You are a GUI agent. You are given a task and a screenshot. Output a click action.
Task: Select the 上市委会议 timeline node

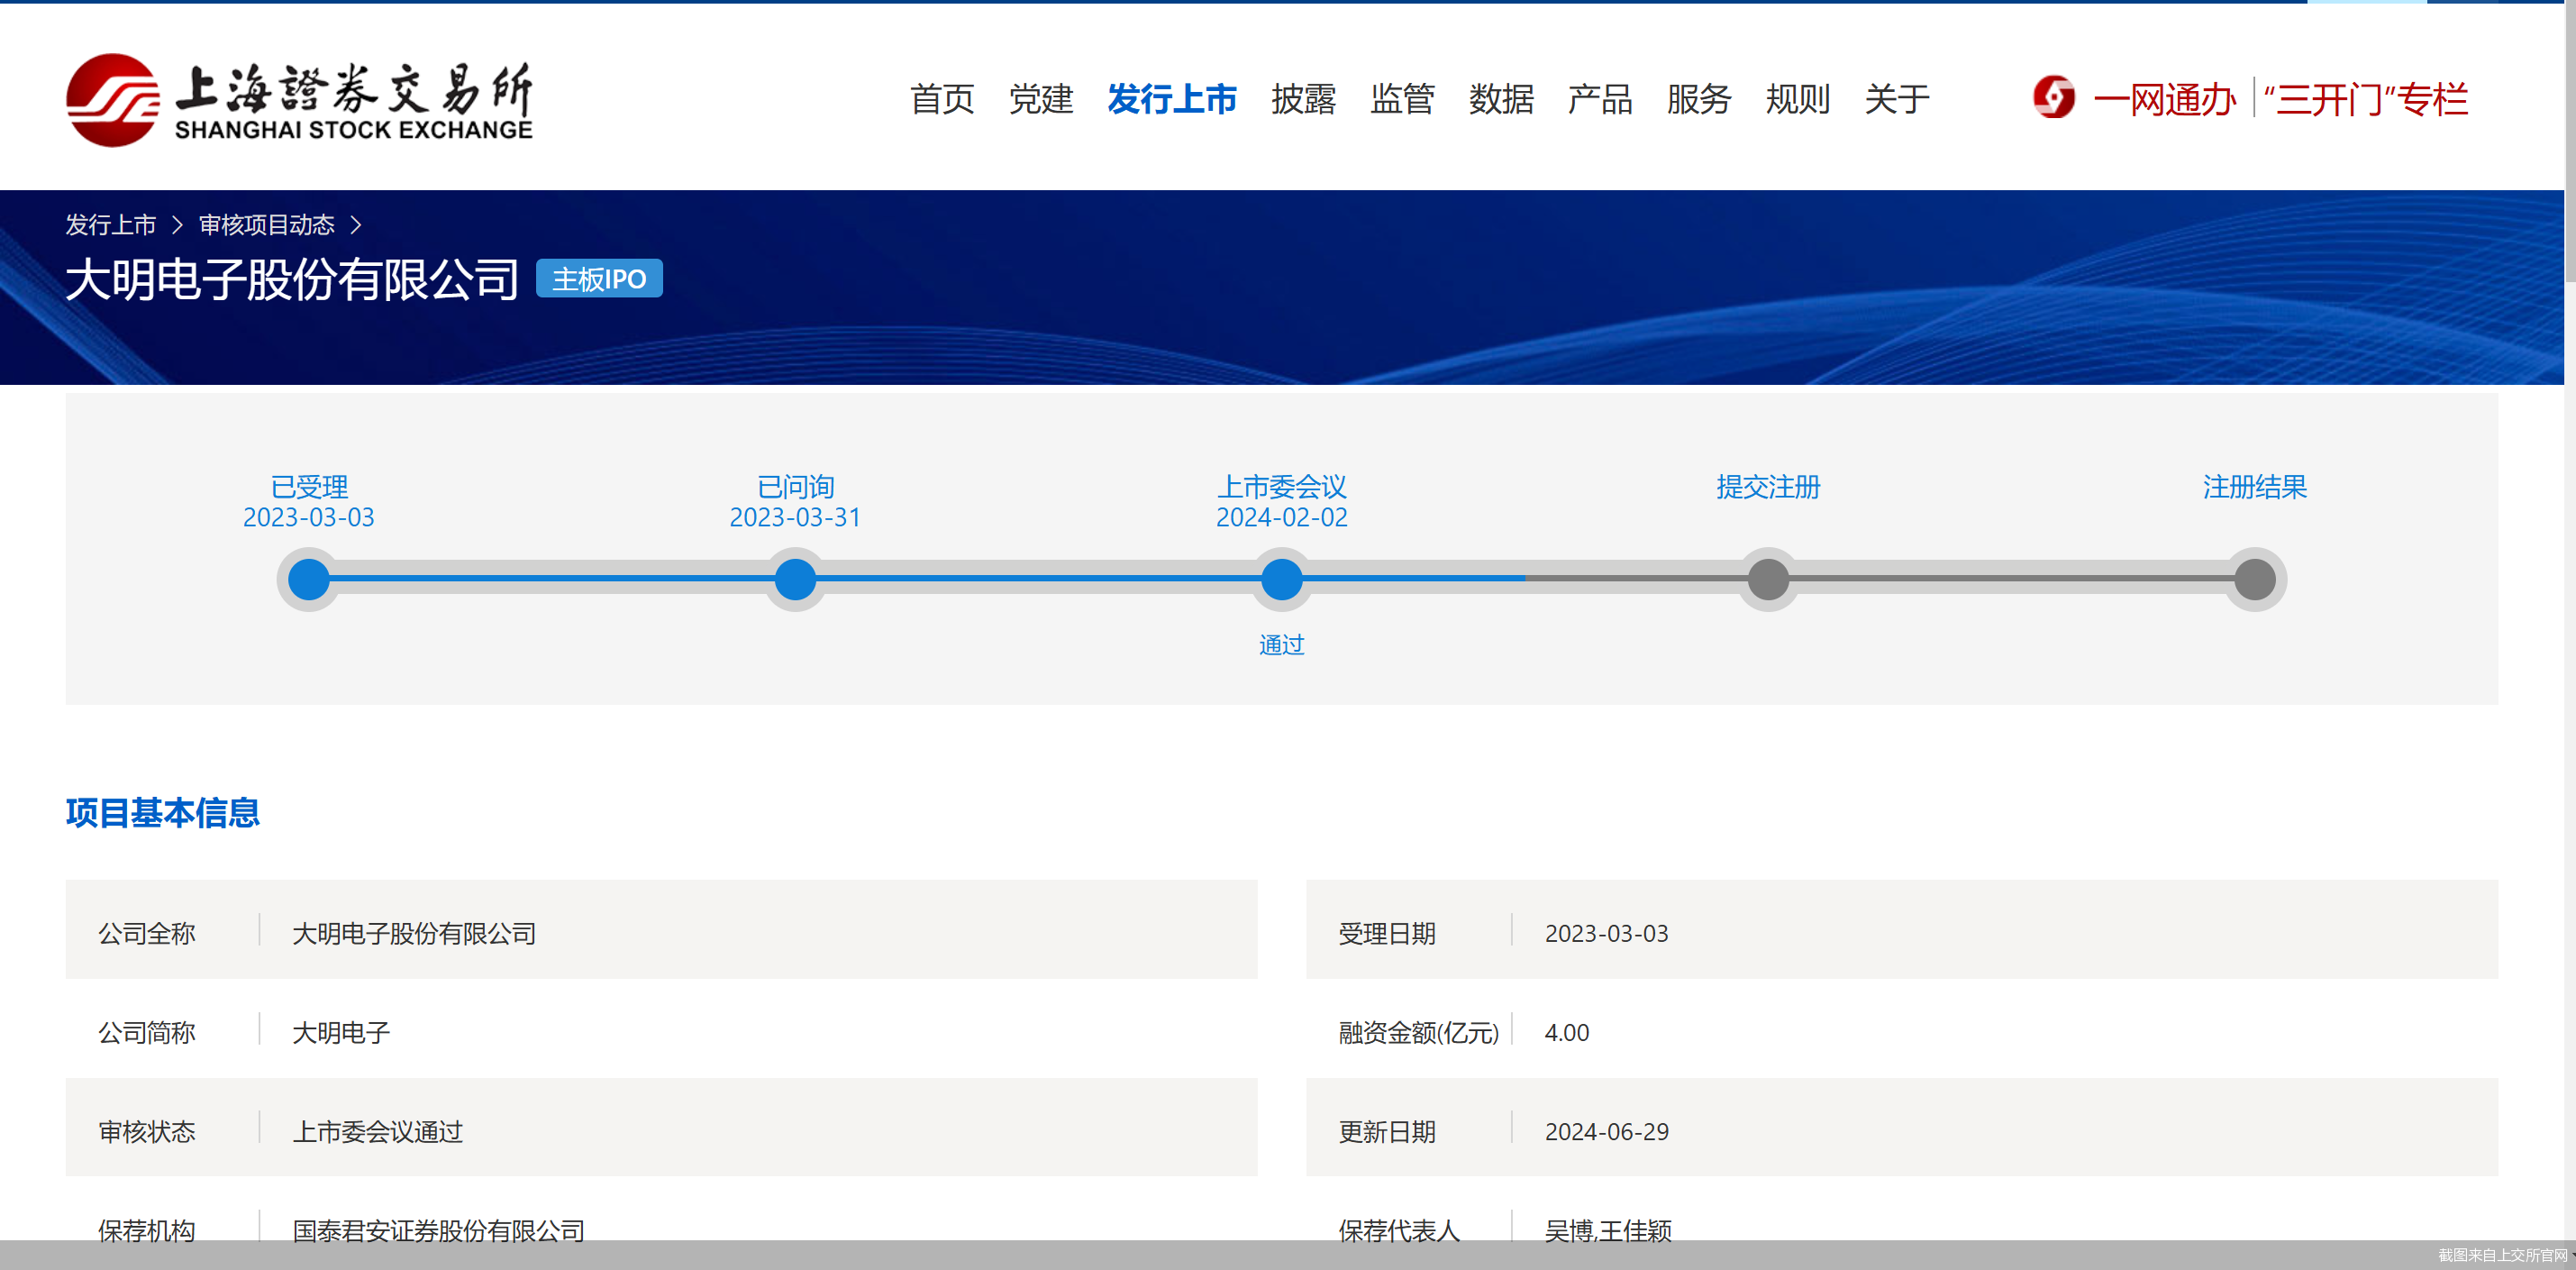pyautogui.click(x=1282, y=580)
